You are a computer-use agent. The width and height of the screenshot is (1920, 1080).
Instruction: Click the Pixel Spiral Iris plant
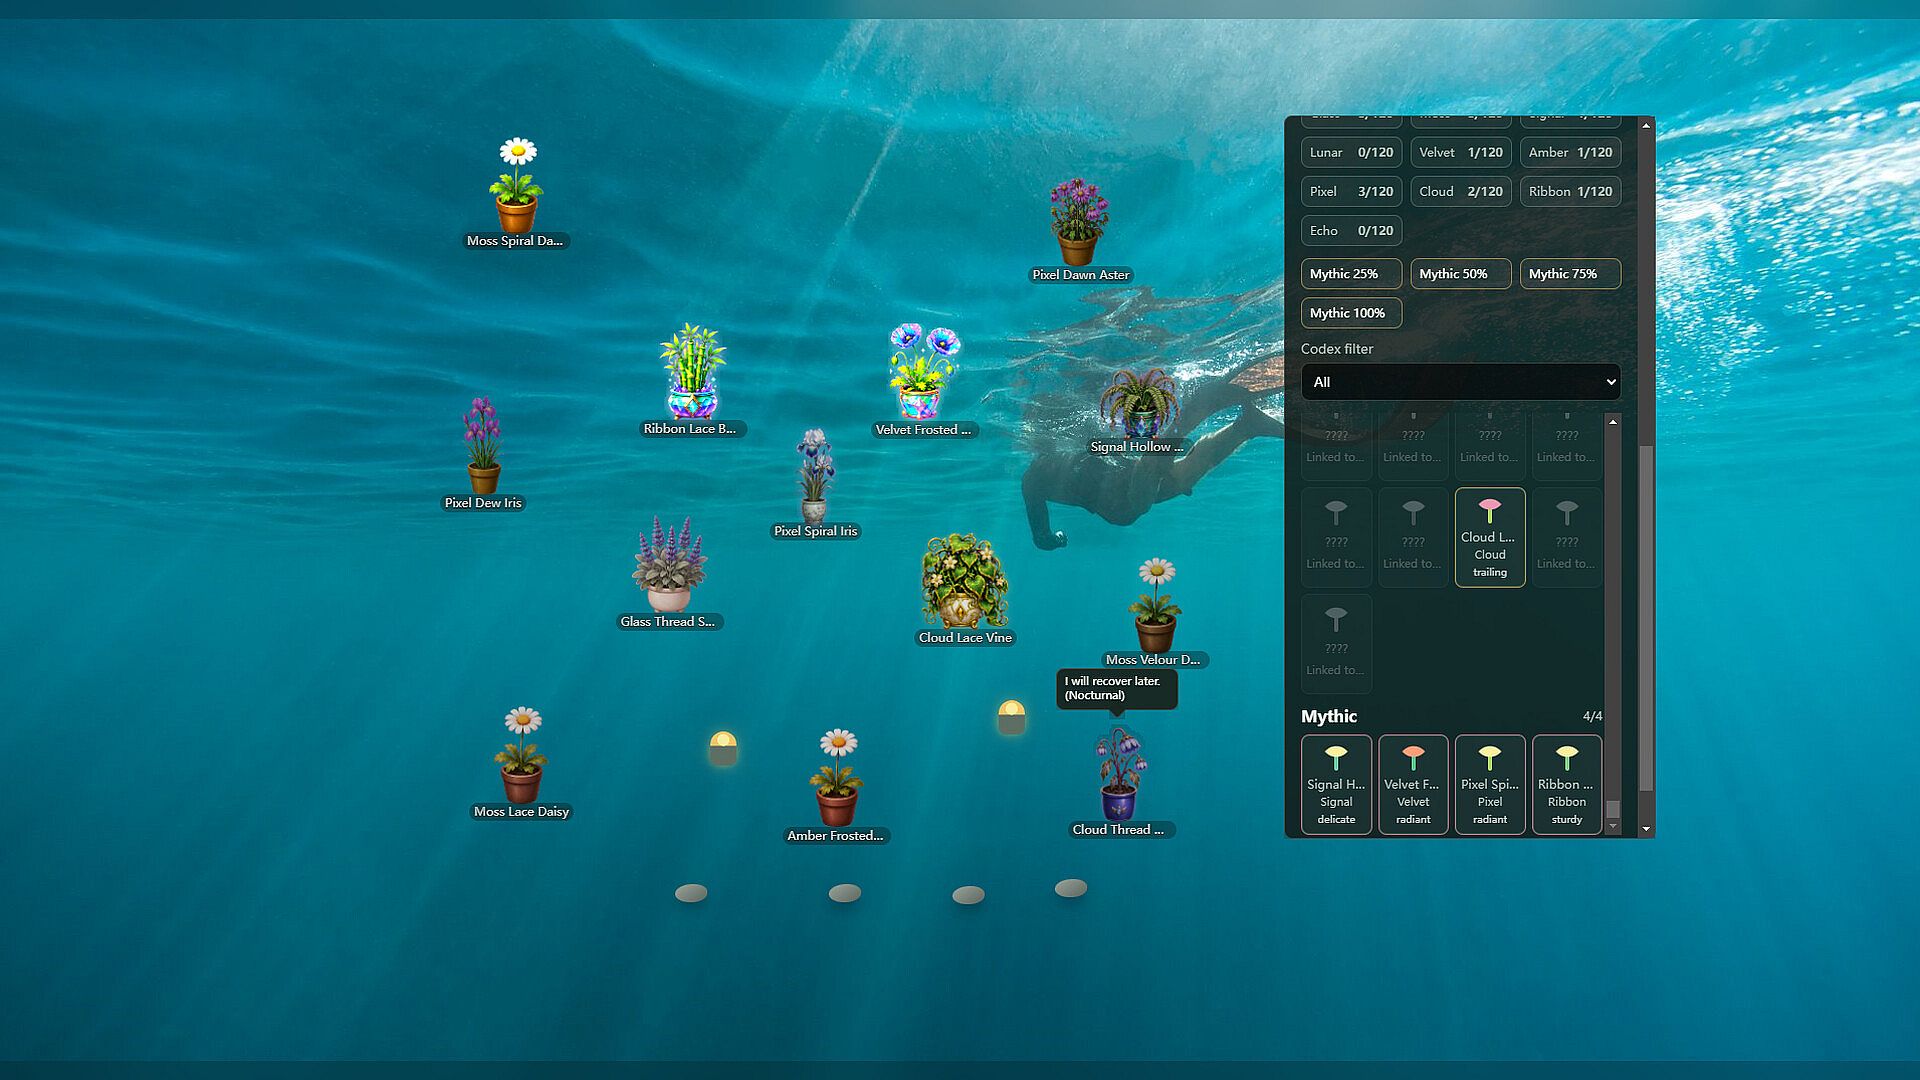click(815, 476)
